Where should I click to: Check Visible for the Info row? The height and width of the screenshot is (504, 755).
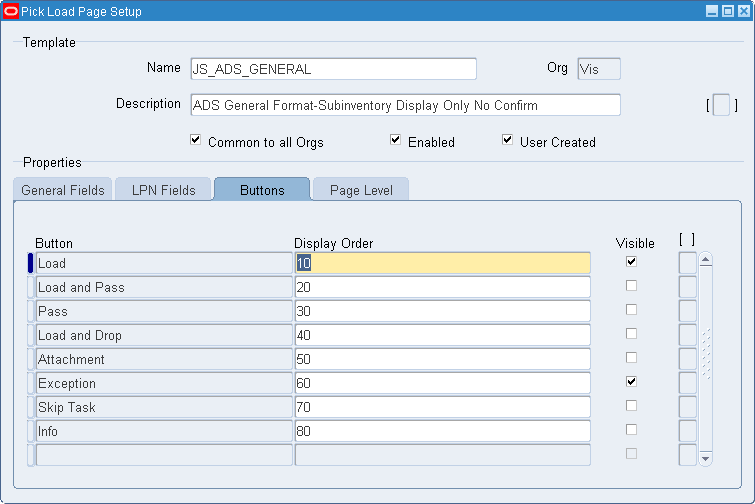point(631,429)
